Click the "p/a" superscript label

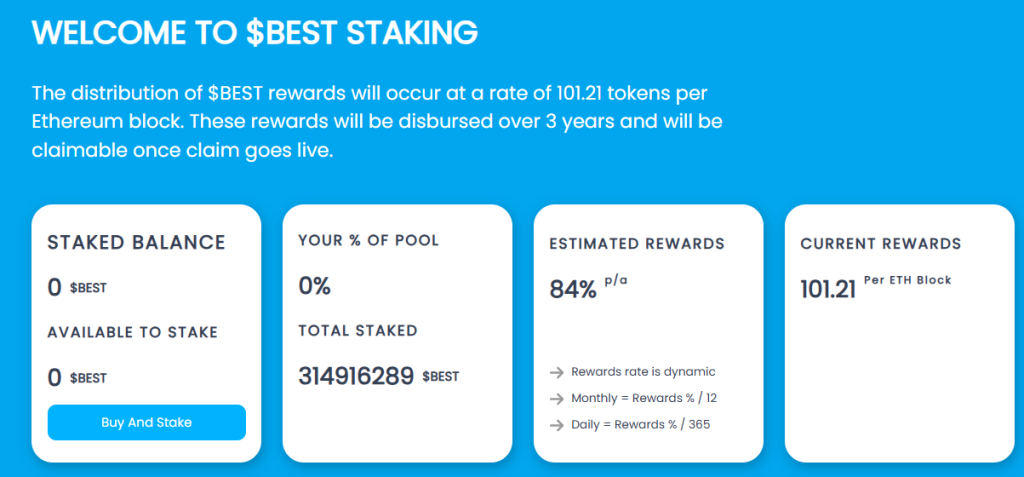click(x=616, y=280)
